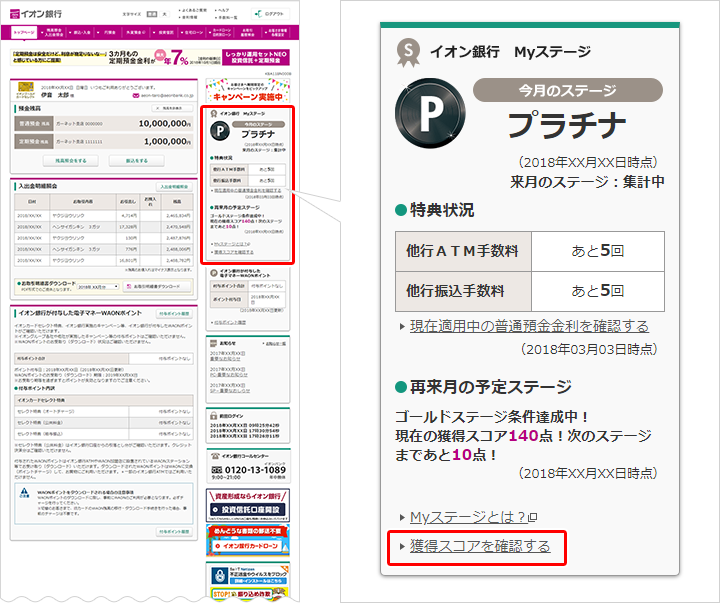This screenshot has width=720, height=603.
Task: Click the telephone icon of call center box
Action: pyautogui.click(x=215, y=456)
